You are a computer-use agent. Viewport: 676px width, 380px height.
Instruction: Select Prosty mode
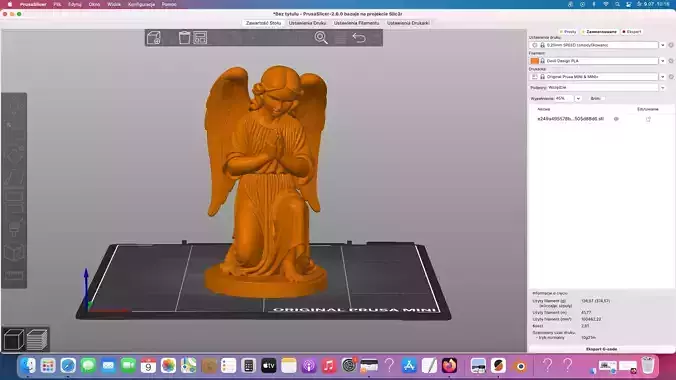pos(568,32)
